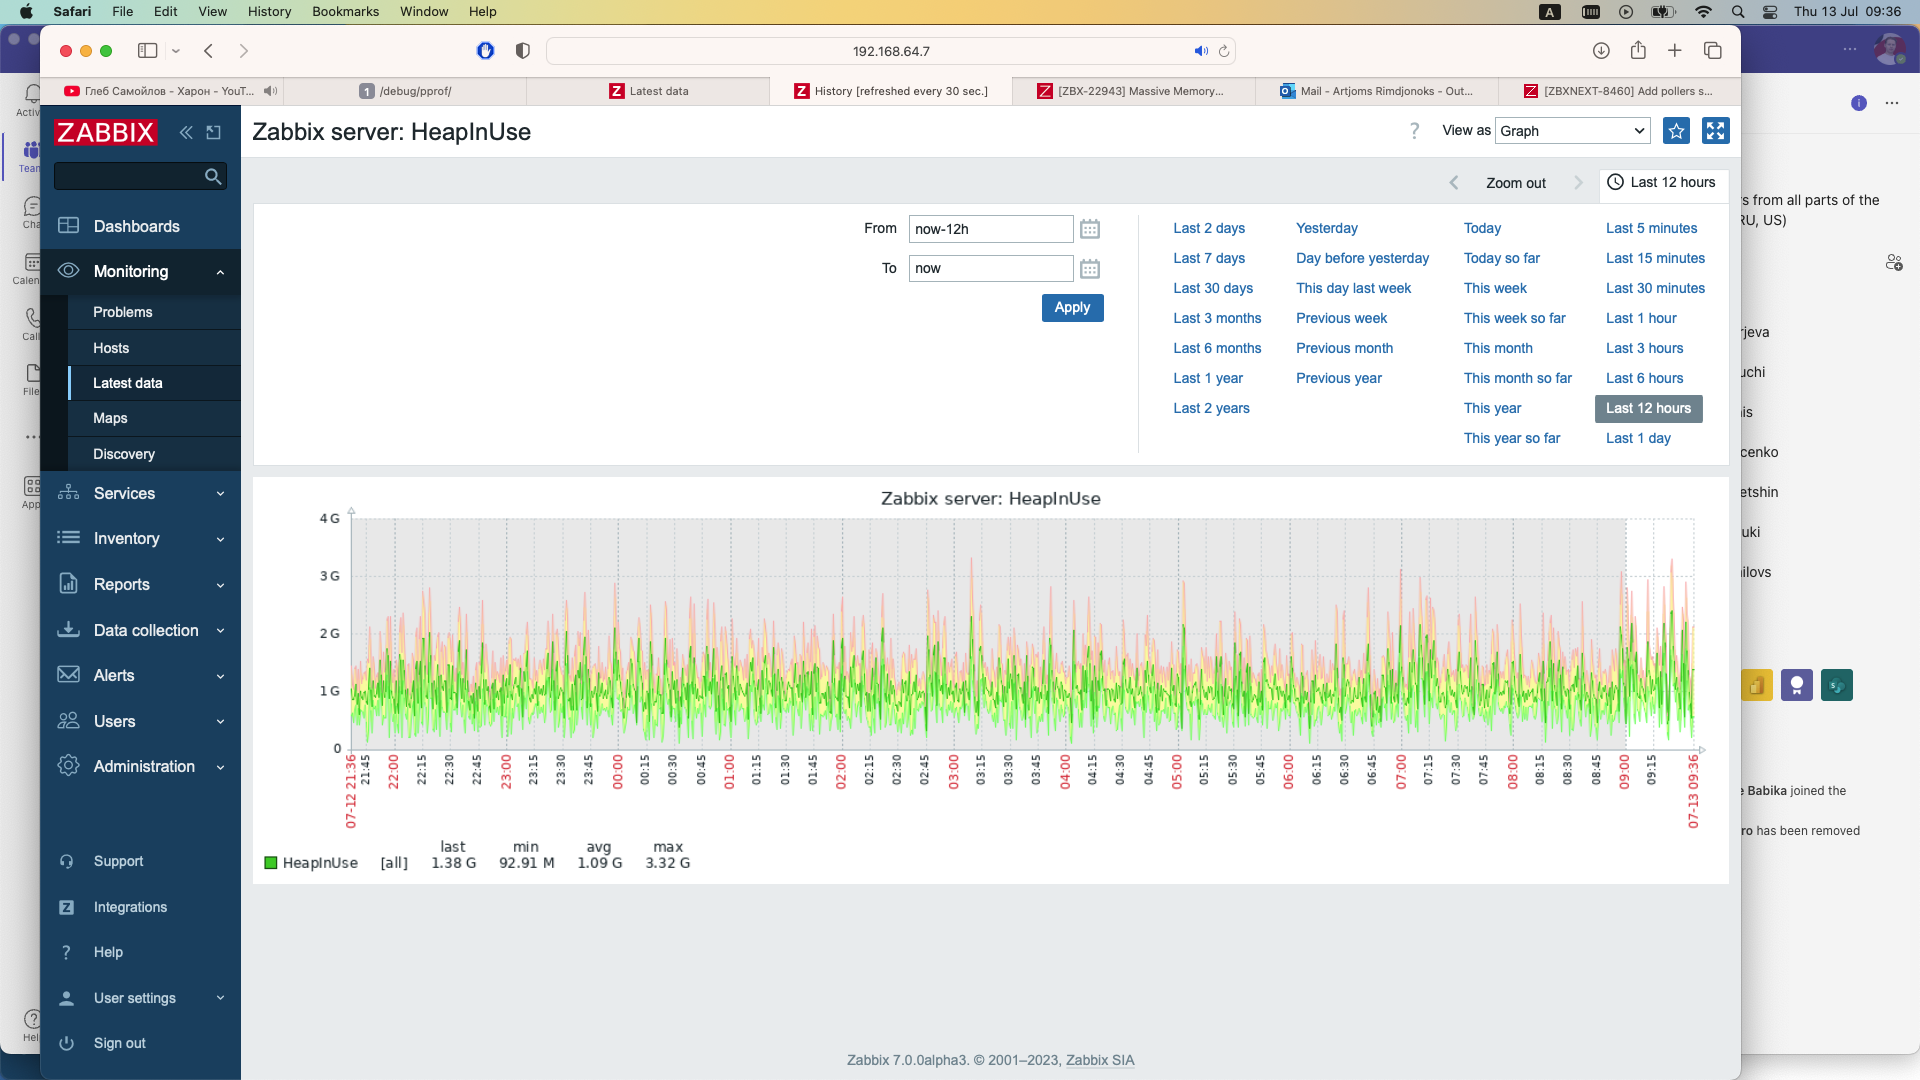Image resolution: width=1920 pixels, height=1080 pixels.
Task: Mute audio on the YouTube tab
Action: click(x=270, y=91)
